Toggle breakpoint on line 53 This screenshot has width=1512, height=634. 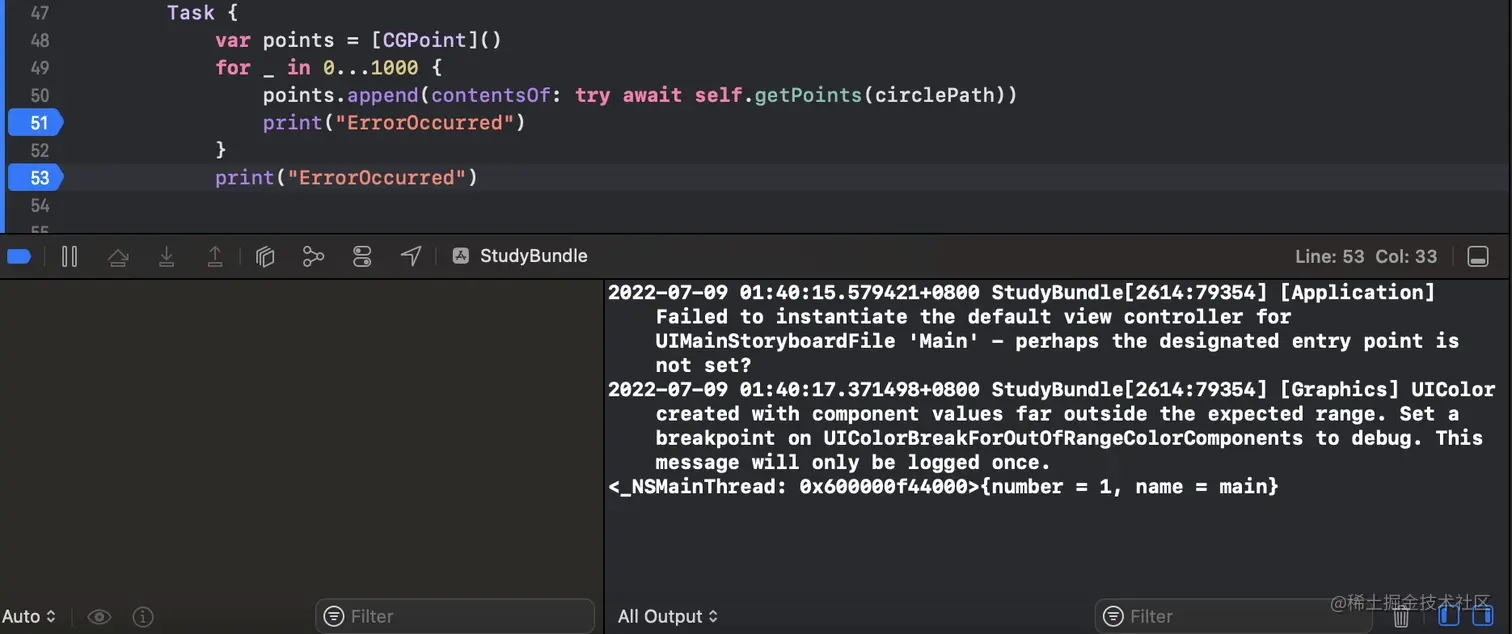pos(36,178)
